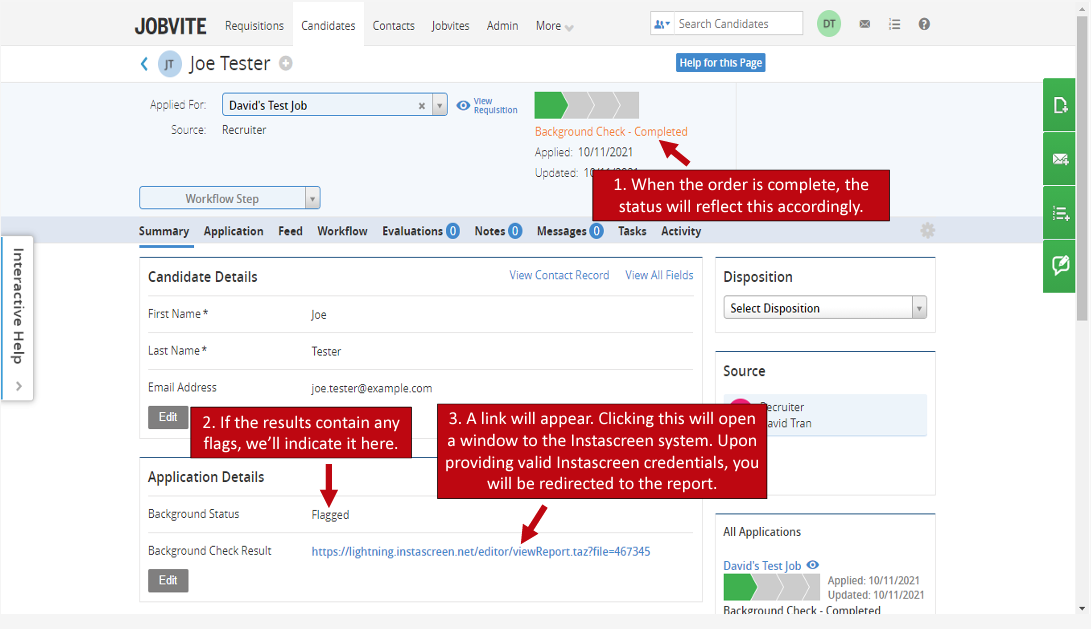Image resolution: width=1091 pixels, height=629 pixels.
Task: Click the settings gear icon on tab bar
Action: (x=927, y=231)
